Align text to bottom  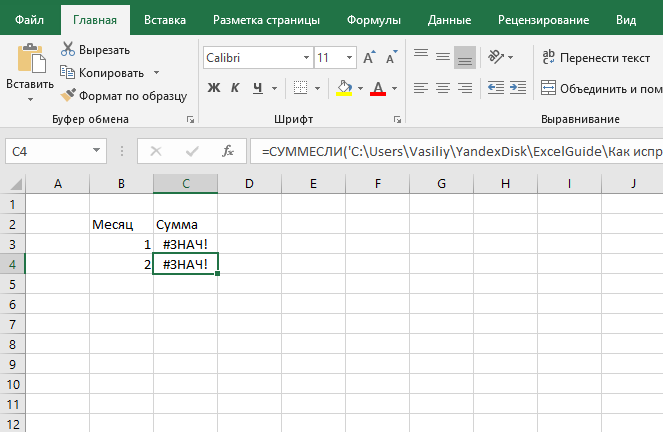(x=465, y=57)
